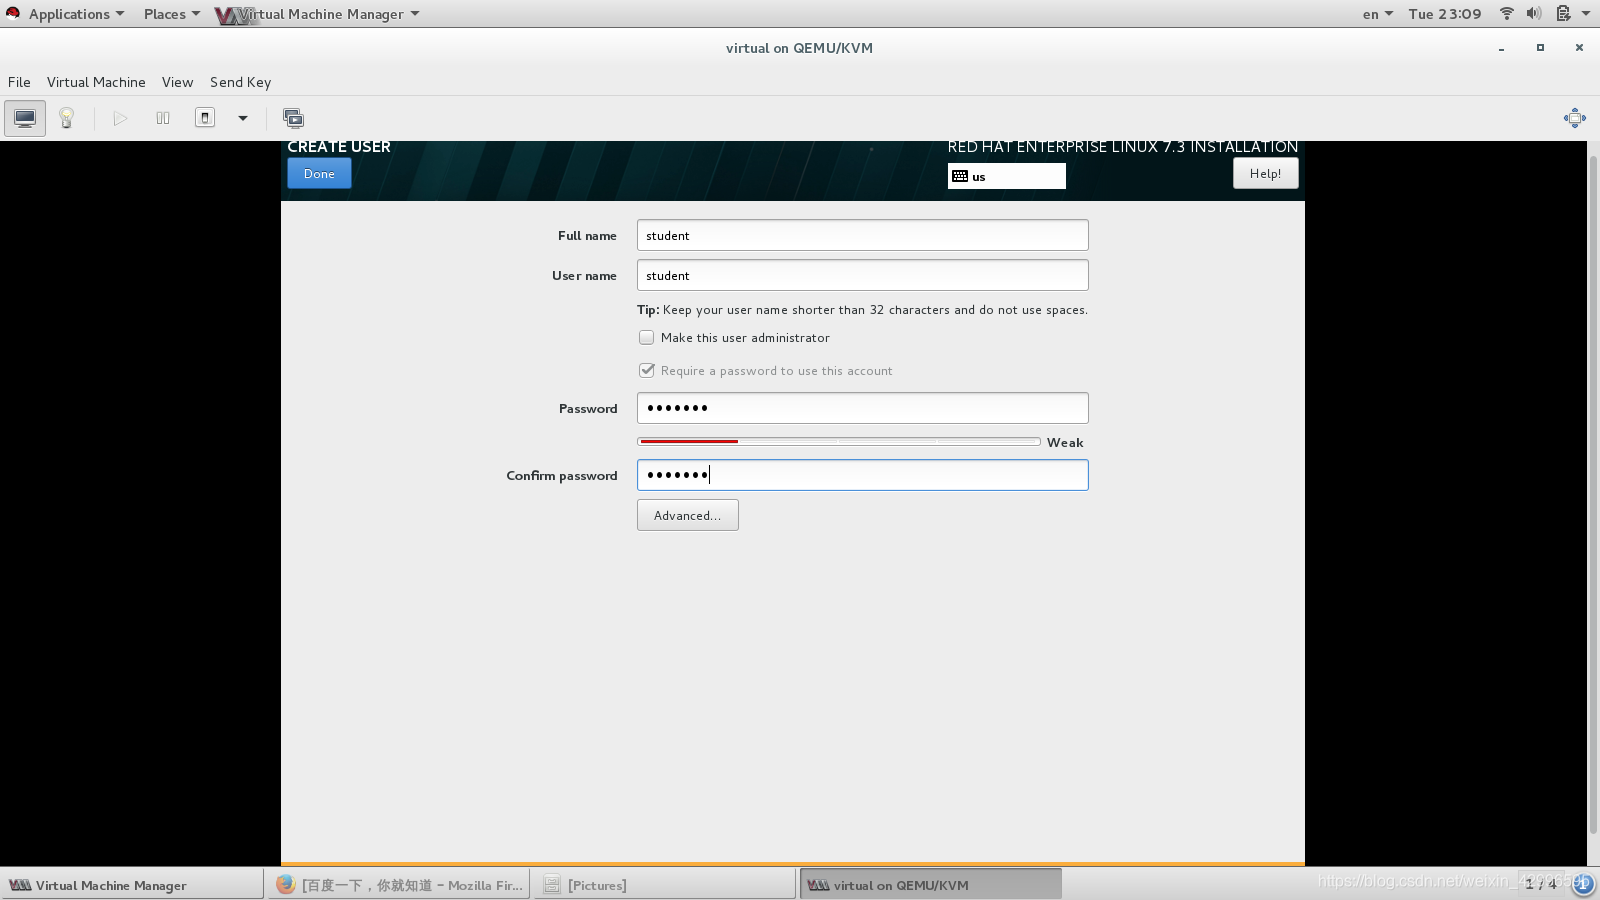This screenshot has width=1600, height=900.
Task: Switch to Pictures taskbar window
Action: click(665, 885)
